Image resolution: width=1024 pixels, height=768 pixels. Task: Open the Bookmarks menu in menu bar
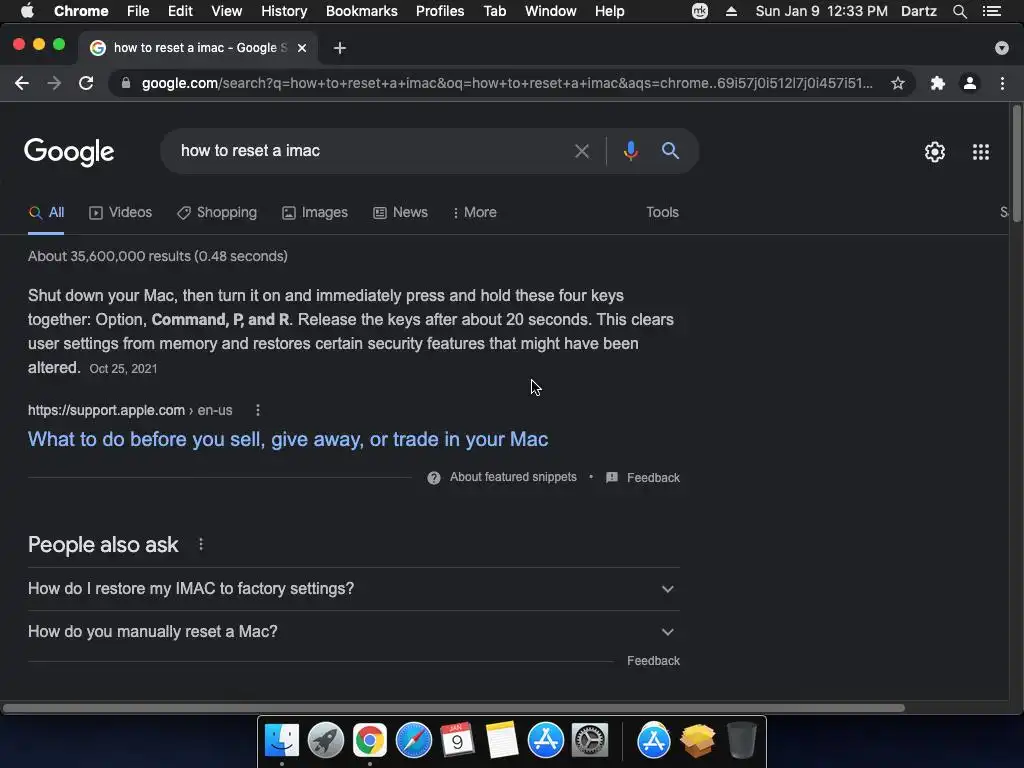362,11
